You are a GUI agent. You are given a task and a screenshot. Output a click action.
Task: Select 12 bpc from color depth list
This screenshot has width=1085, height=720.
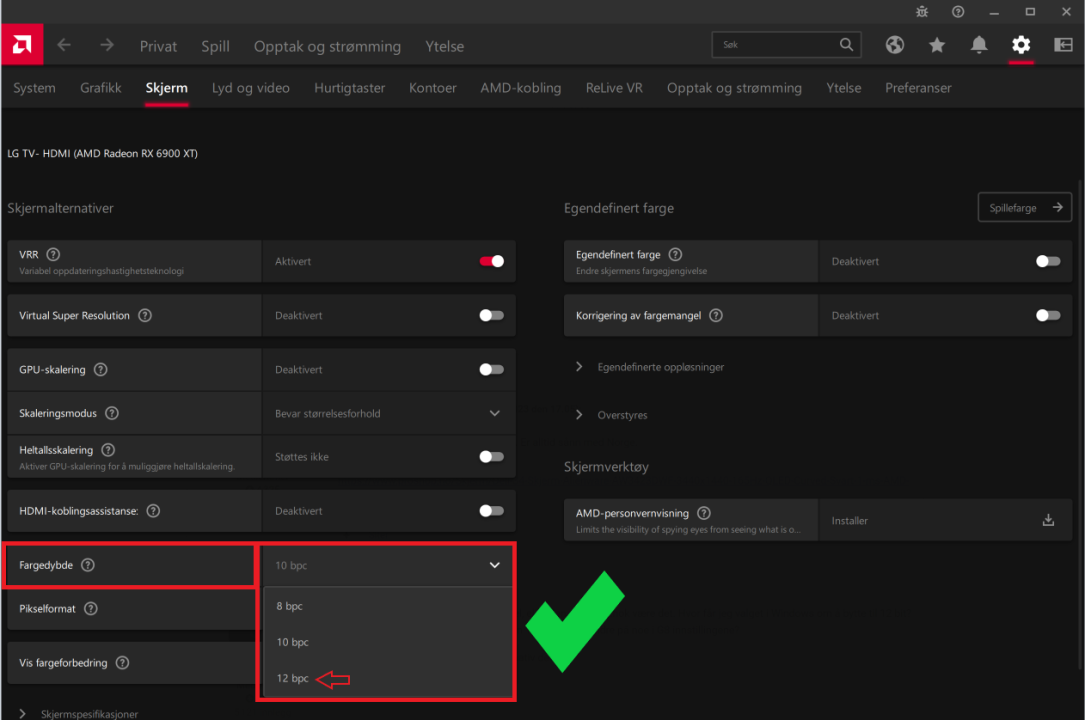coord(293,678)
